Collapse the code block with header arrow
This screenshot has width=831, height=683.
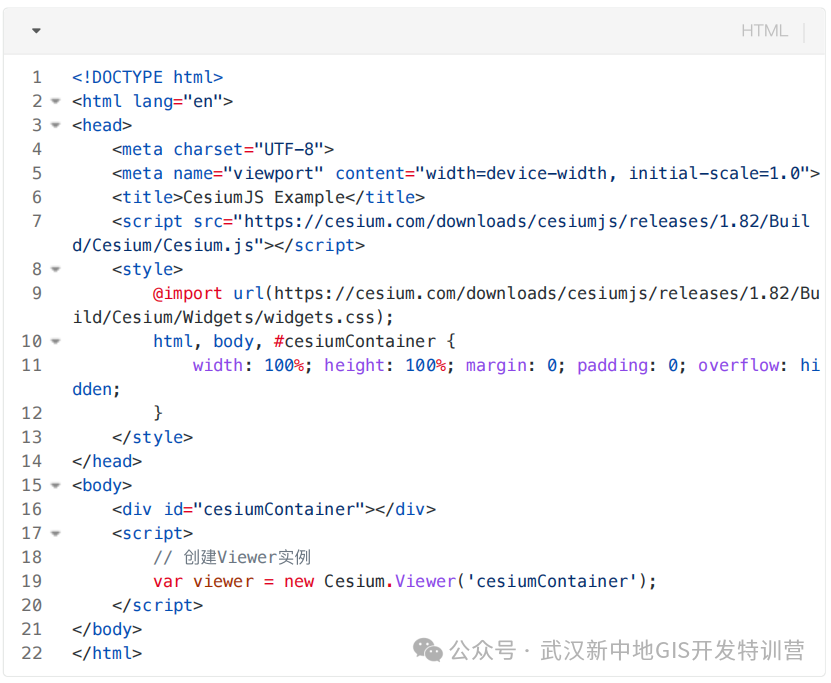click(x=36, y=31)
